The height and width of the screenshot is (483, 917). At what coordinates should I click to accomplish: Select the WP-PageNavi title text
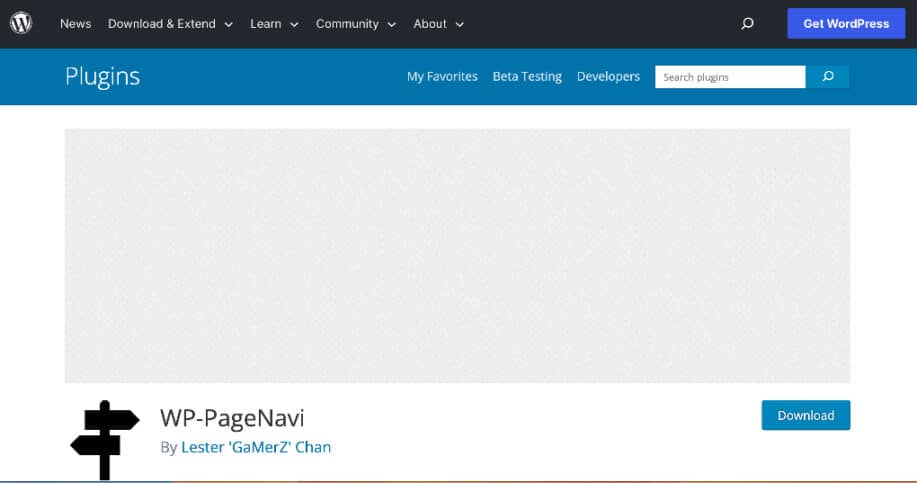(232, 418)
